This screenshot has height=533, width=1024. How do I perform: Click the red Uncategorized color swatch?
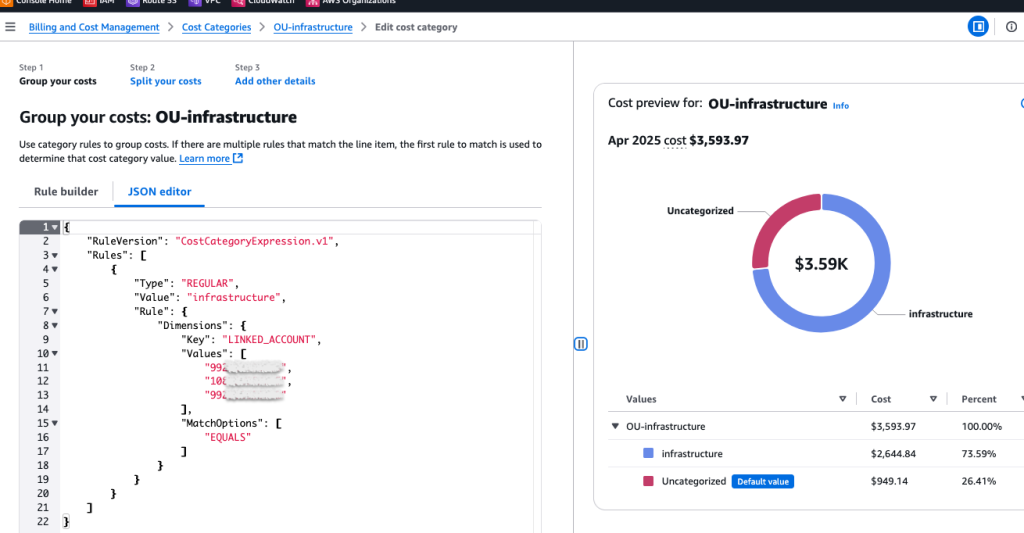[x=648, y=481]
